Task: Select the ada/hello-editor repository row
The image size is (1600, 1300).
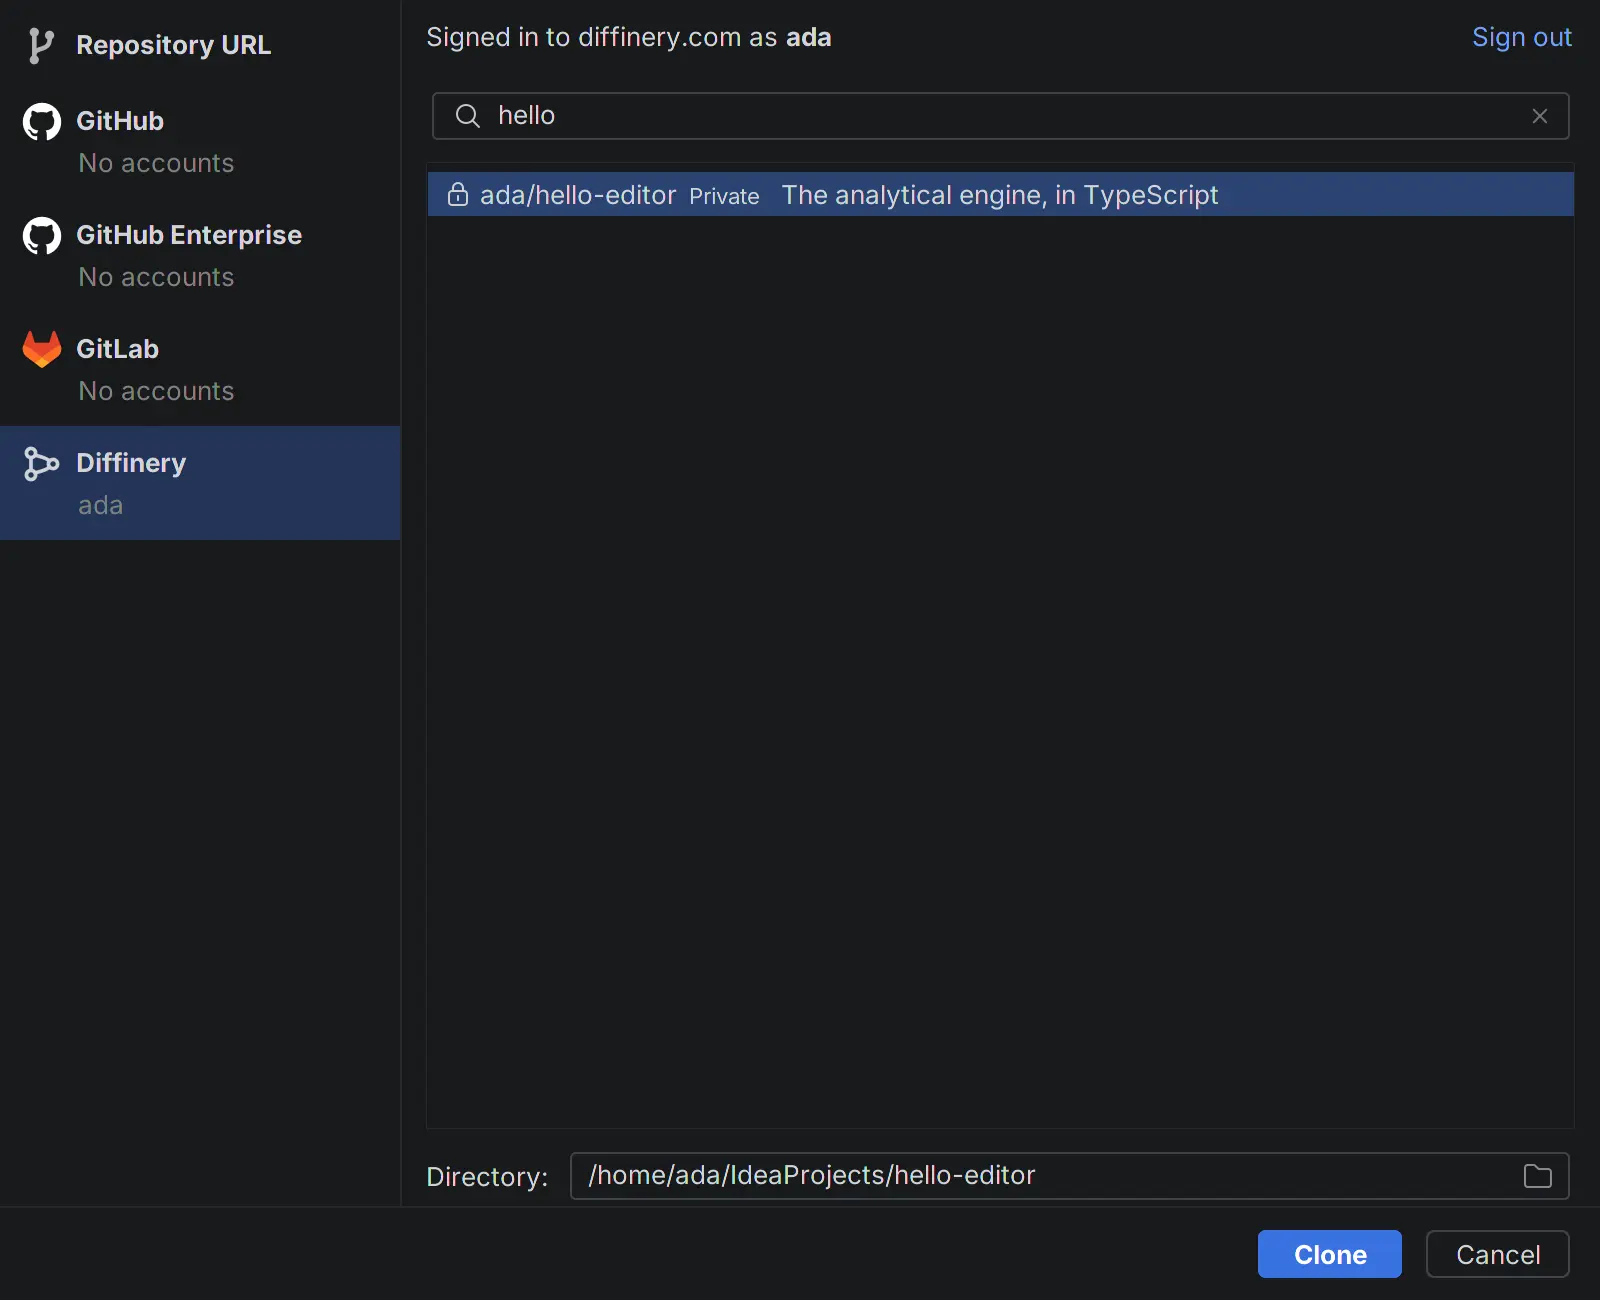Action: 1001,194
